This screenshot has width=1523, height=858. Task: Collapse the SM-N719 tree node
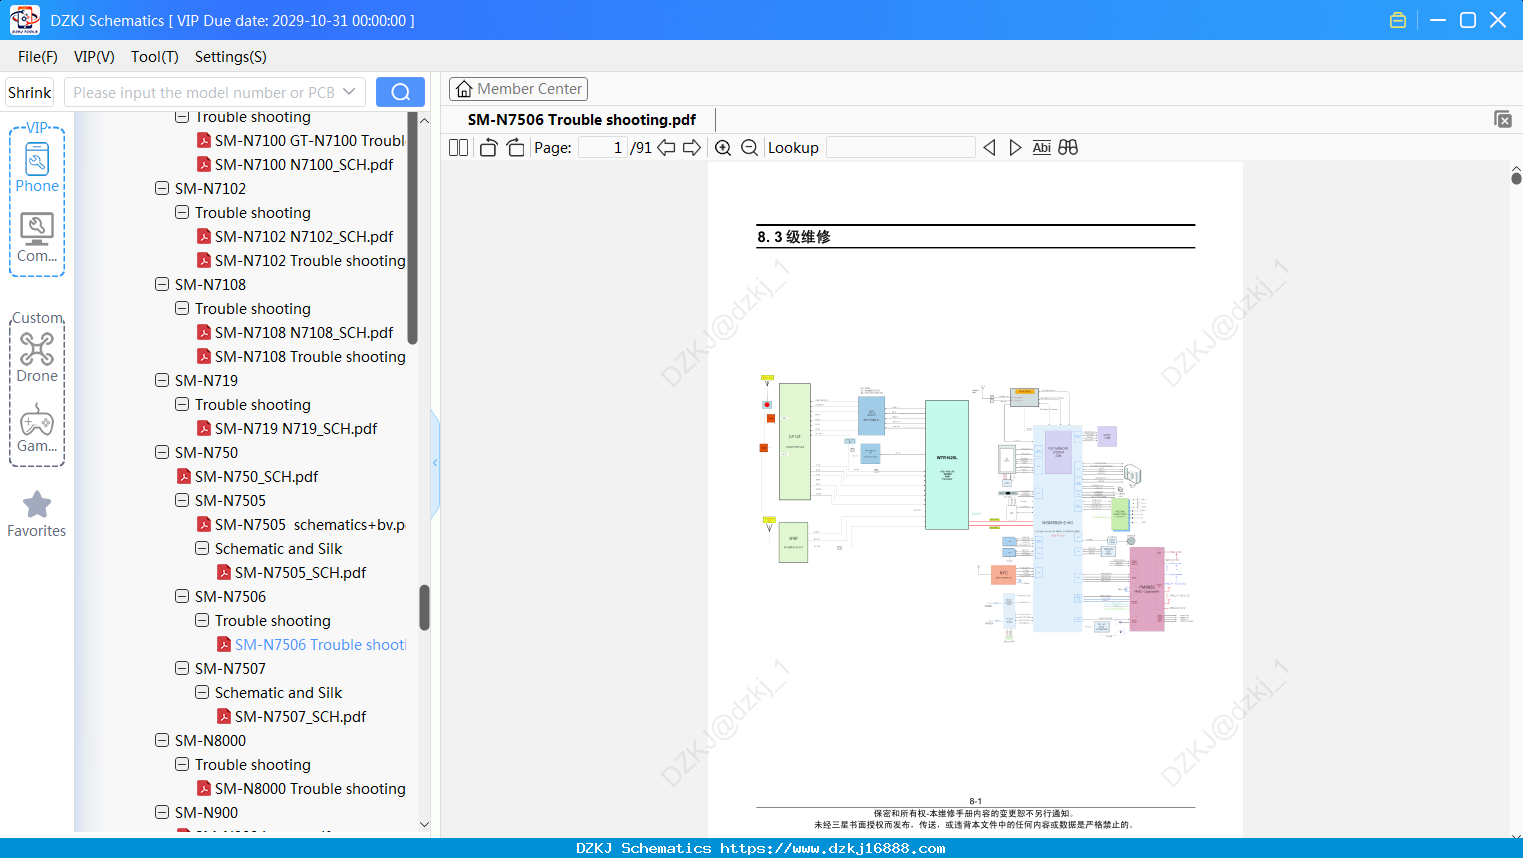coord(162,381)
